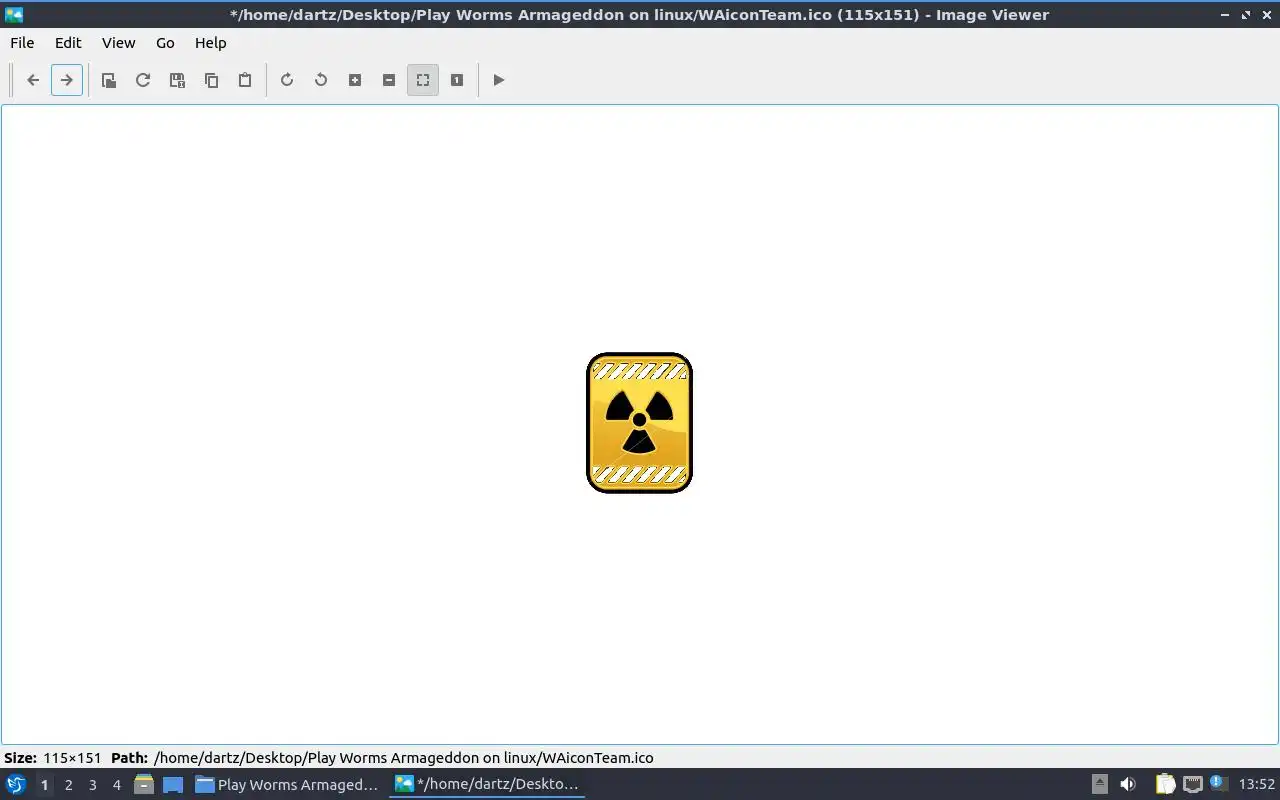Screen dimensions: 1280x800
Task: Rotate the image clockwise
Action: click(287, 80)
